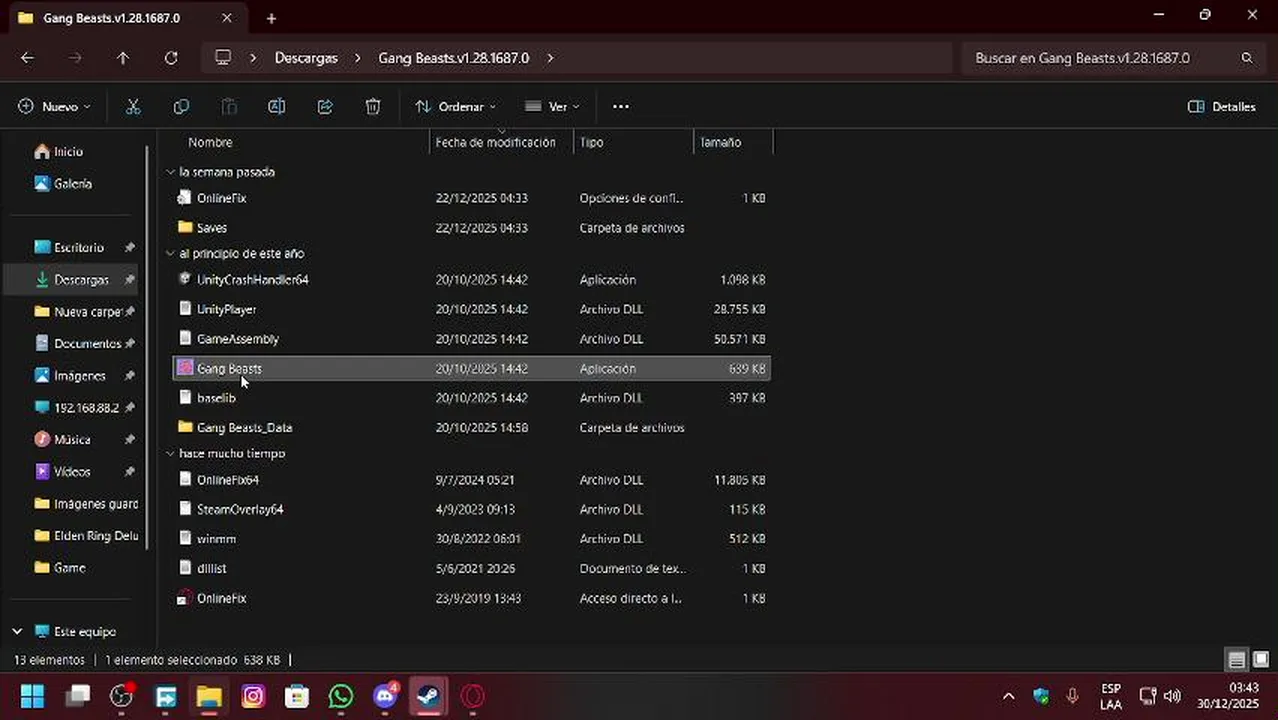1278x720 pixels.
Task: Select the winmm DLL file
Action: tap(471, 539)
